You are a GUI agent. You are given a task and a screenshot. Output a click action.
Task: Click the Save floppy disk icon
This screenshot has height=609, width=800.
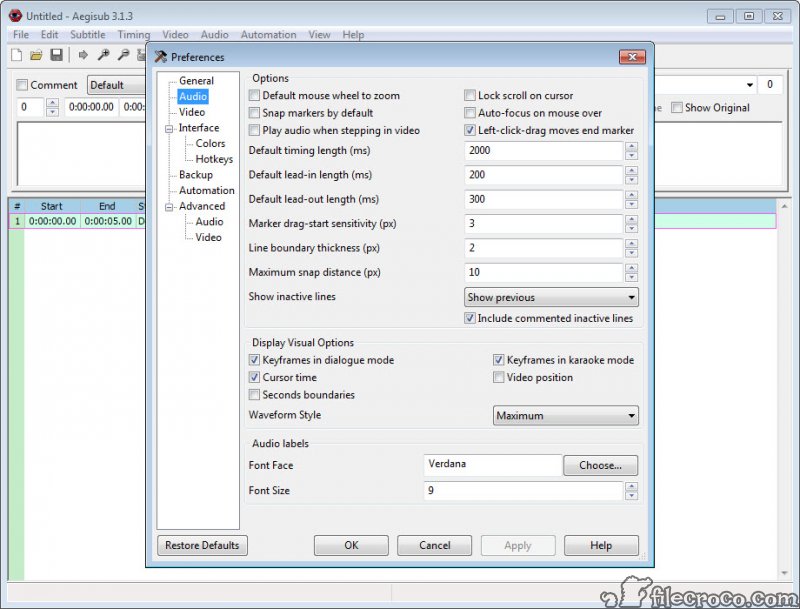click(56, 55)
